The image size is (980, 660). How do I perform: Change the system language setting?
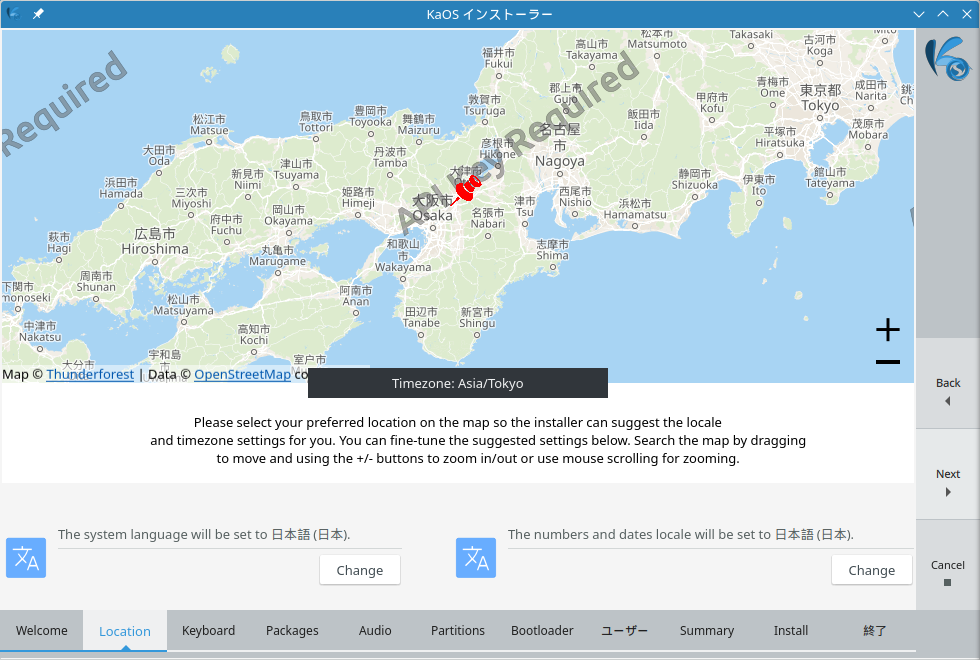[359, 570]
